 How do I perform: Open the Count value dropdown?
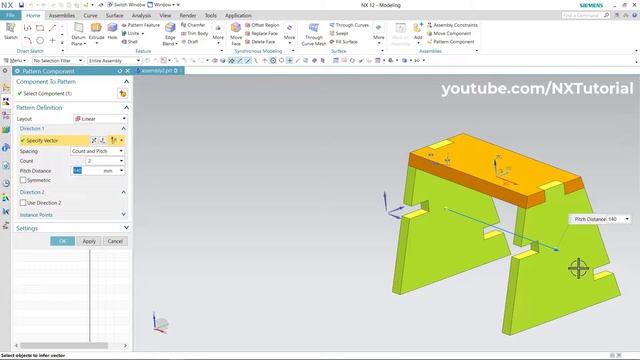(x=121, y=161)
